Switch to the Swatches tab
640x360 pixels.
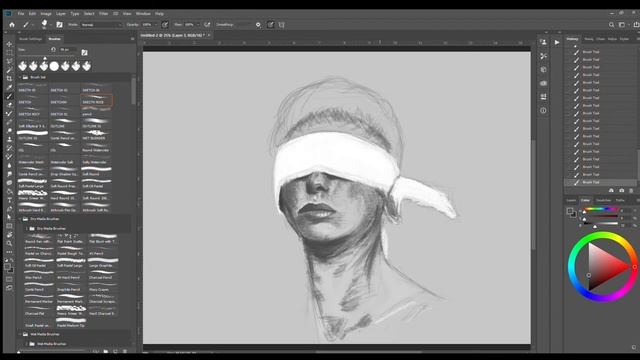(x=603, y=200)
